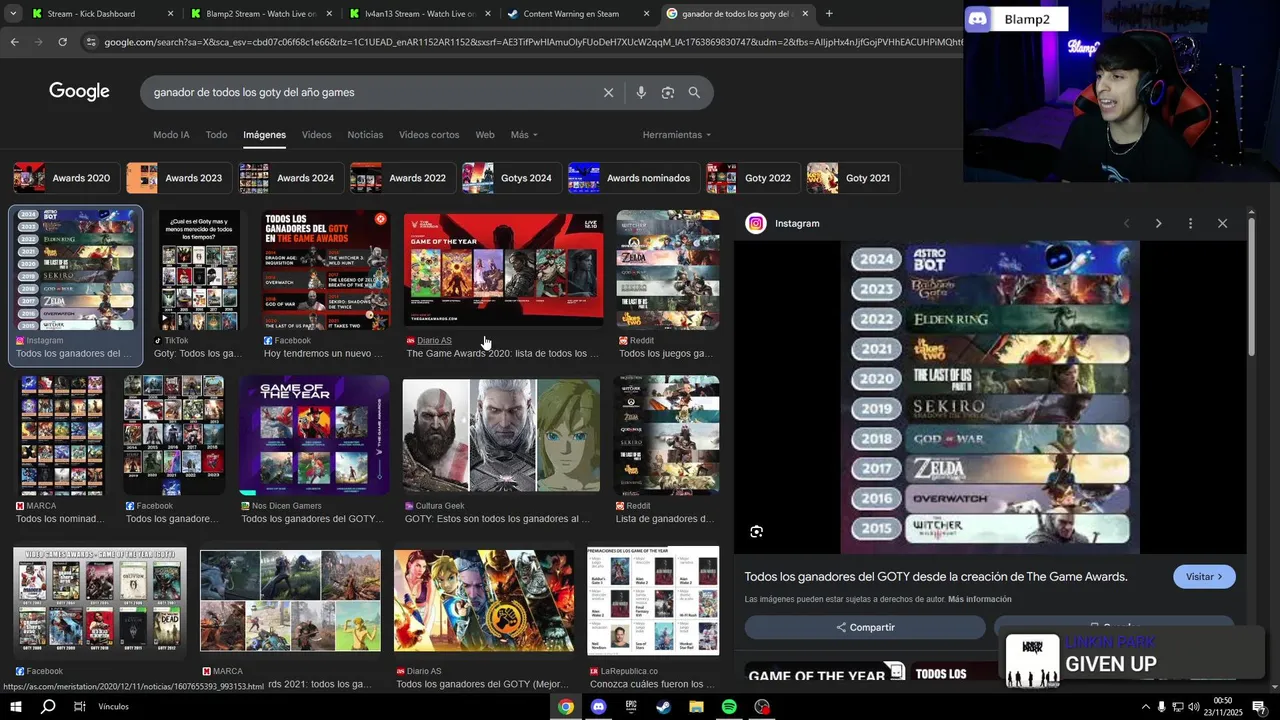Viewport: 1280px width, 720px height.
Task: Expand the Más dropdown menu
Action: coord(524,135)
